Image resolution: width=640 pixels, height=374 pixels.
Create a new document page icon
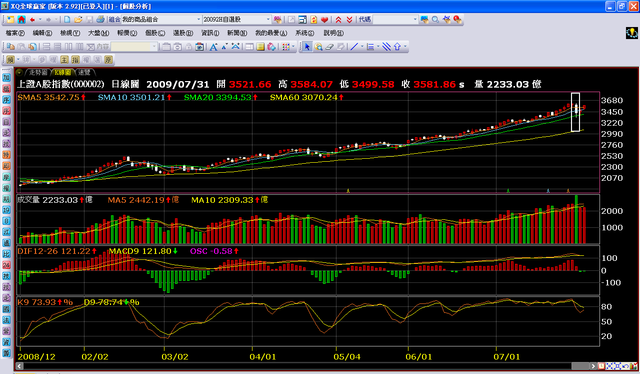point(67,19)
